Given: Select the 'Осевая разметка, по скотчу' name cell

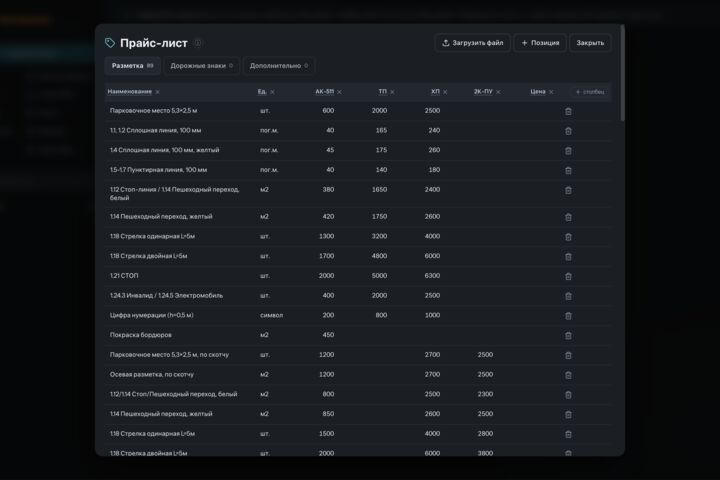Looking at the screenshot, I should click(x=152, y=374).
